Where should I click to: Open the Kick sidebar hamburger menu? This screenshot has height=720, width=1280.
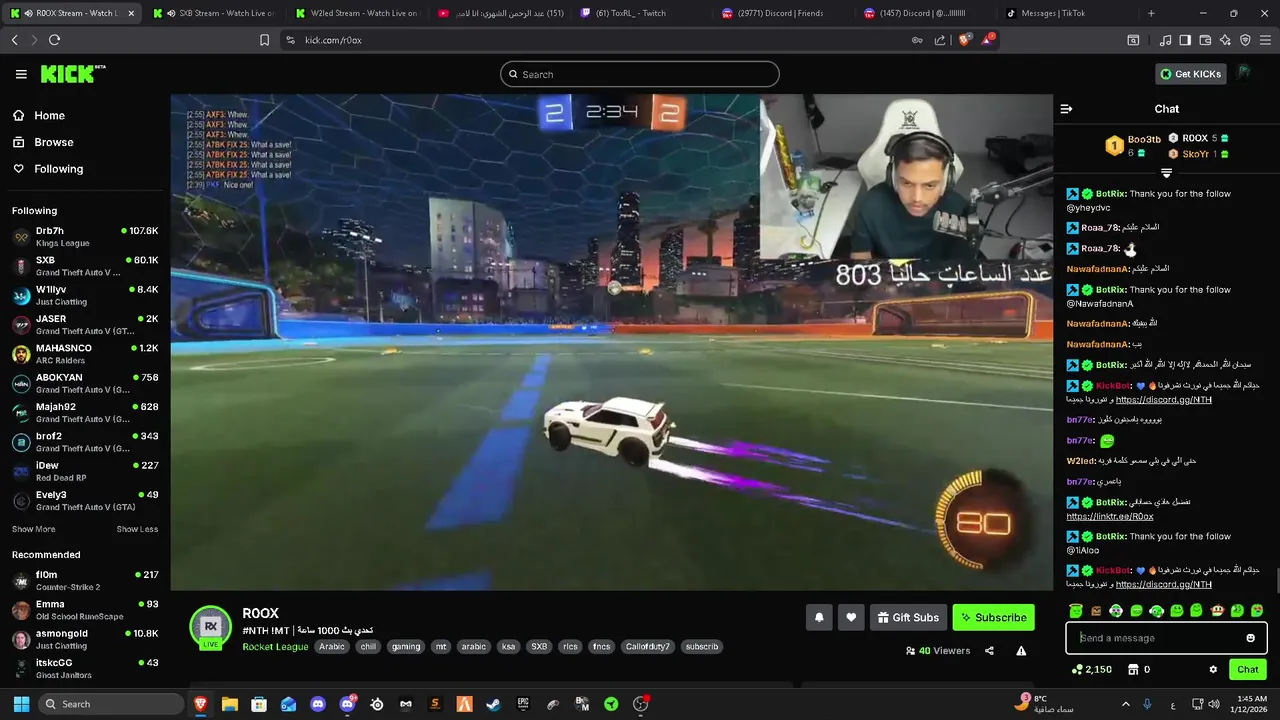pyautogui.click(x=21, y=74)
